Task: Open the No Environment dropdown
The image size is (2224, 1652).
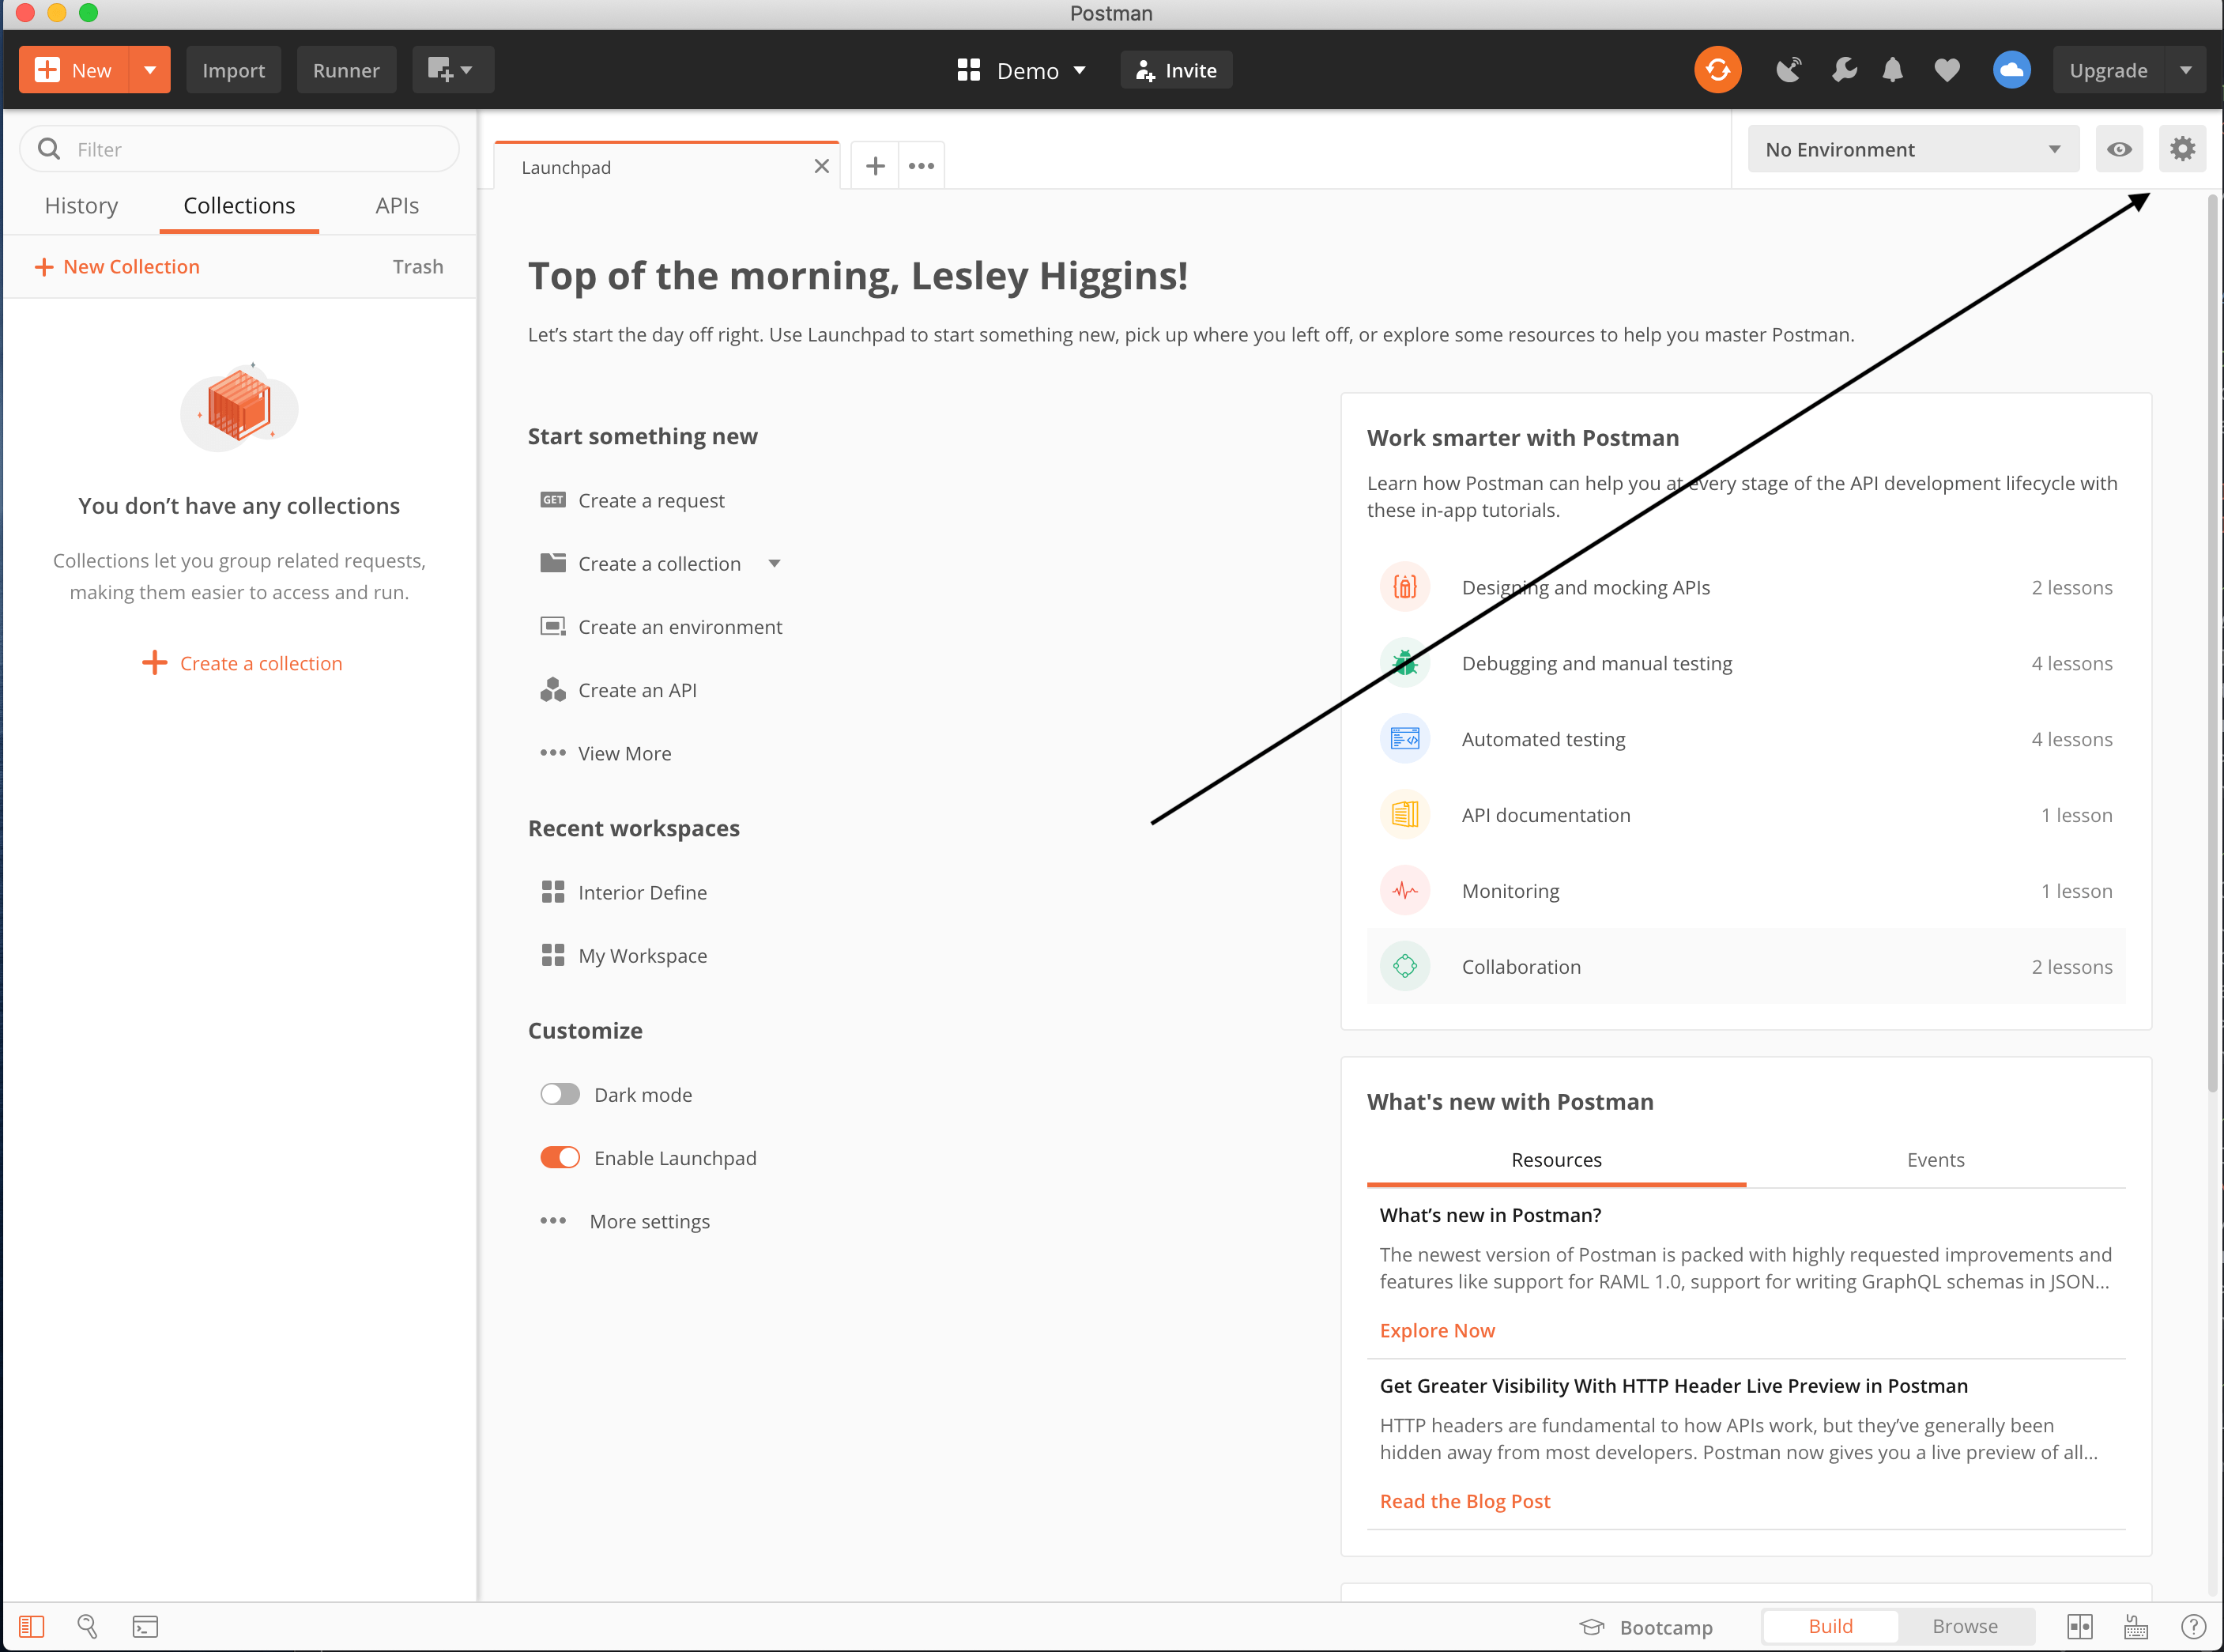Action: (x=1911, y=149)
